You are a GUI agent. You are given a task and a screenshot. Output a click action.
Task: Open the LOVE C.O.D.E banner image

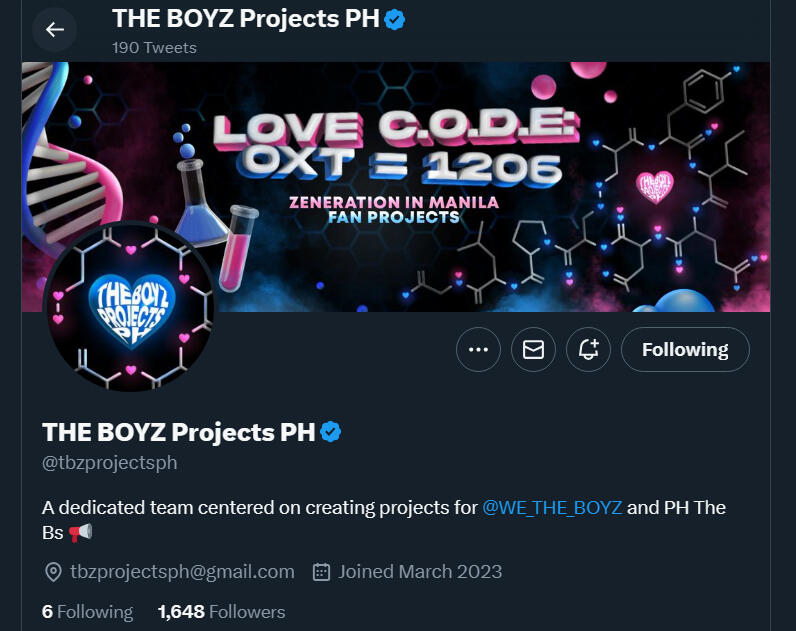tap(396, 187)
